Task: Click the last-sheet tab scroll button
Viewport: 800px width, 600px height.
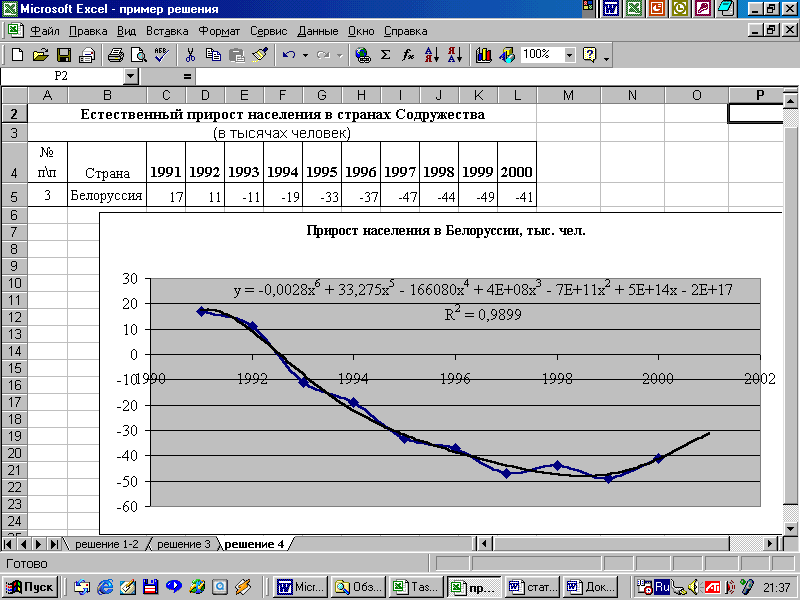Action: click(x=54, y=544)
